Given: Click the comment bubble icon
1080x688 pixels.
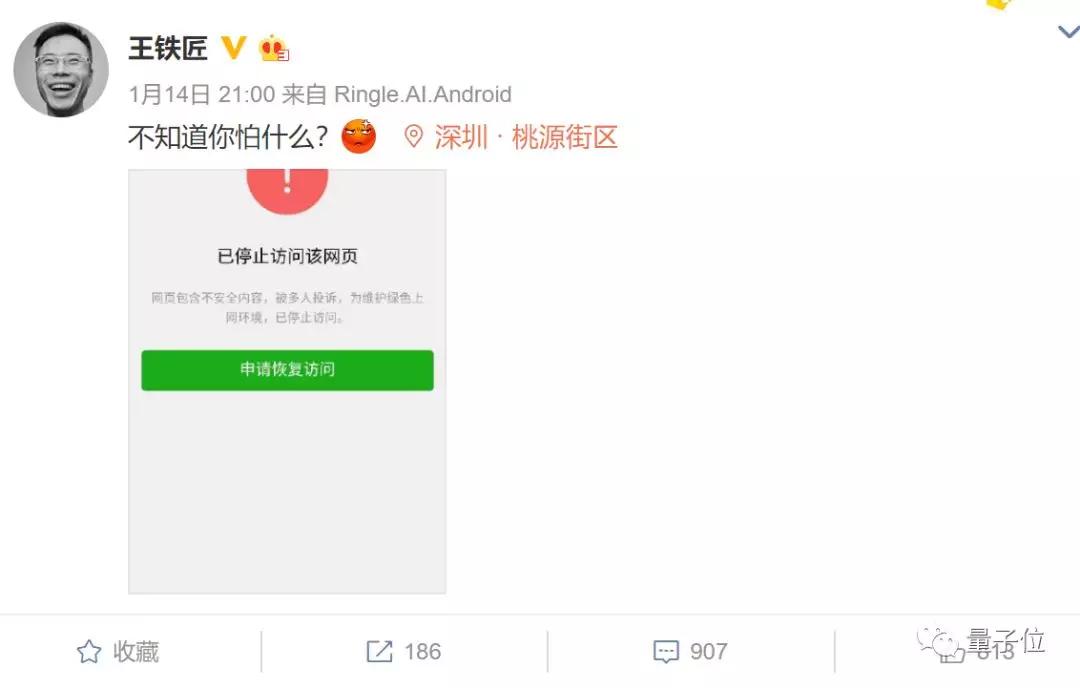Looking at the screenshot, I should click(x=665, y=651).
